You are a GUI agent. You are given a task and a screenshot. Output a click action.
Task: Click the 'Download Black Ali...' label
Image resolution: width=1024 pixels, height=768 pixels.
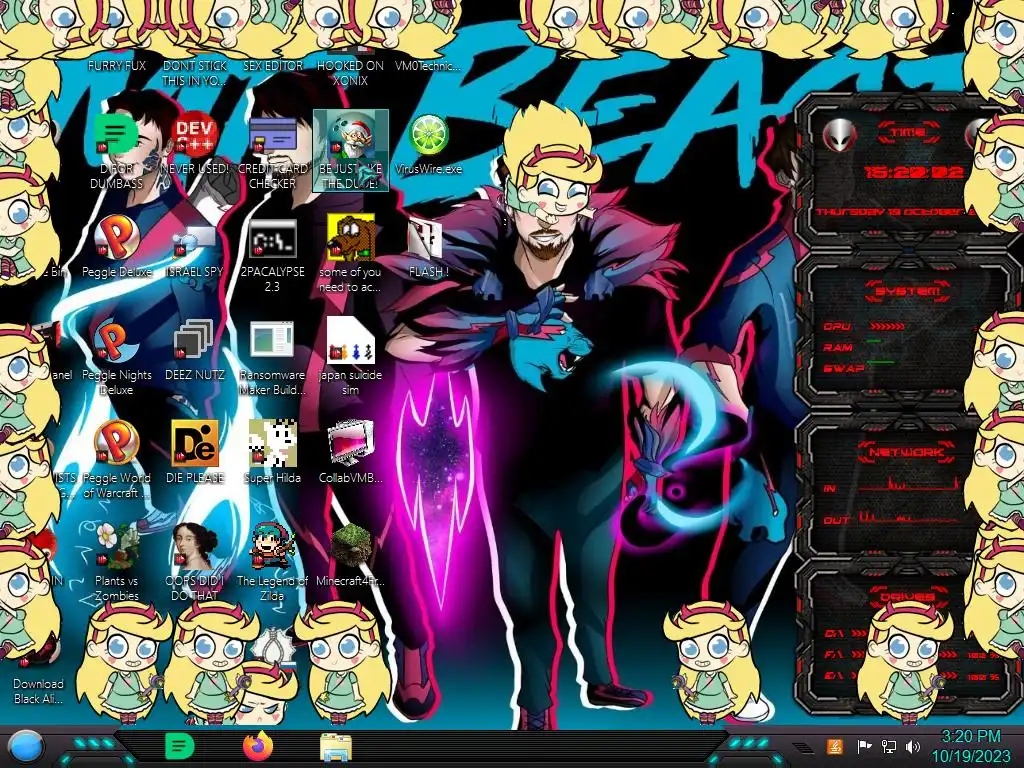39,691
